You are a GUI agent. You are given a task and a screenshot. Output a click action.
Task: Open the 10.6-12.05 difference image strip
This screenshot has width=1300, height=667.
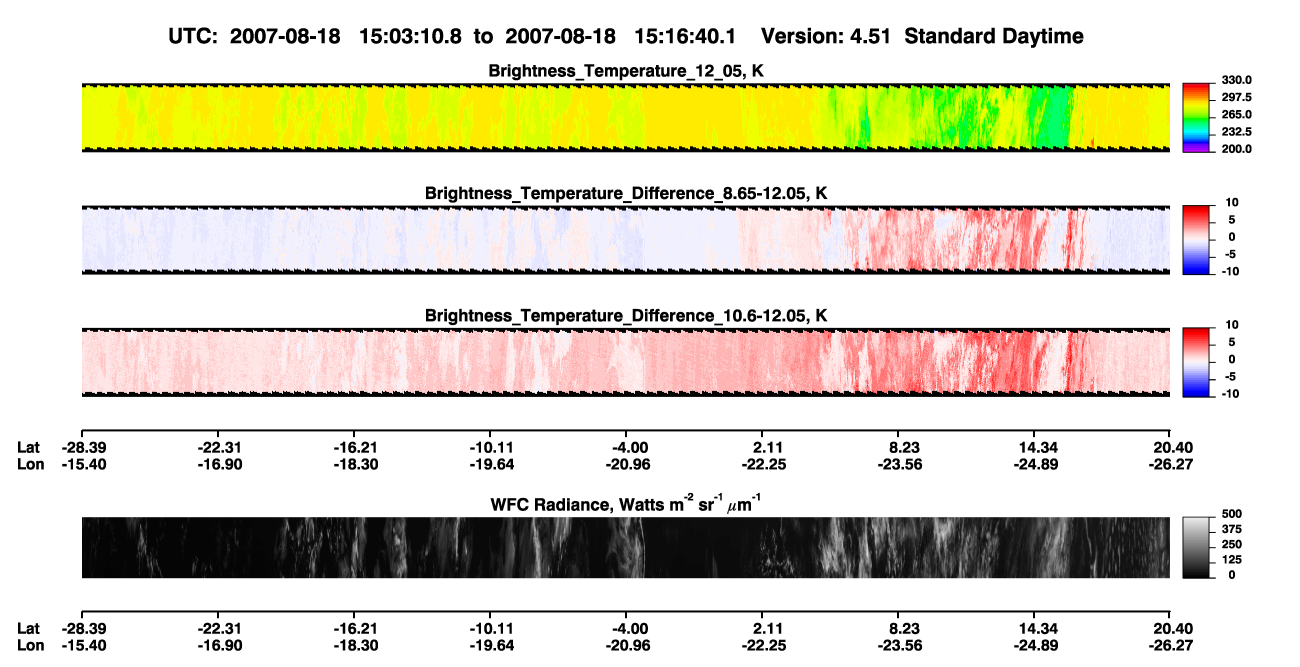(625, 362)
